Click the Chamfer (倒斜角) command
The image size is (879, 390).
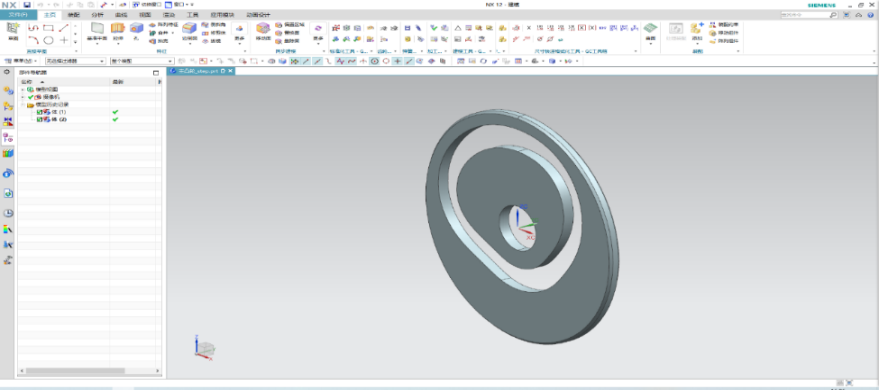click(214, 25)
